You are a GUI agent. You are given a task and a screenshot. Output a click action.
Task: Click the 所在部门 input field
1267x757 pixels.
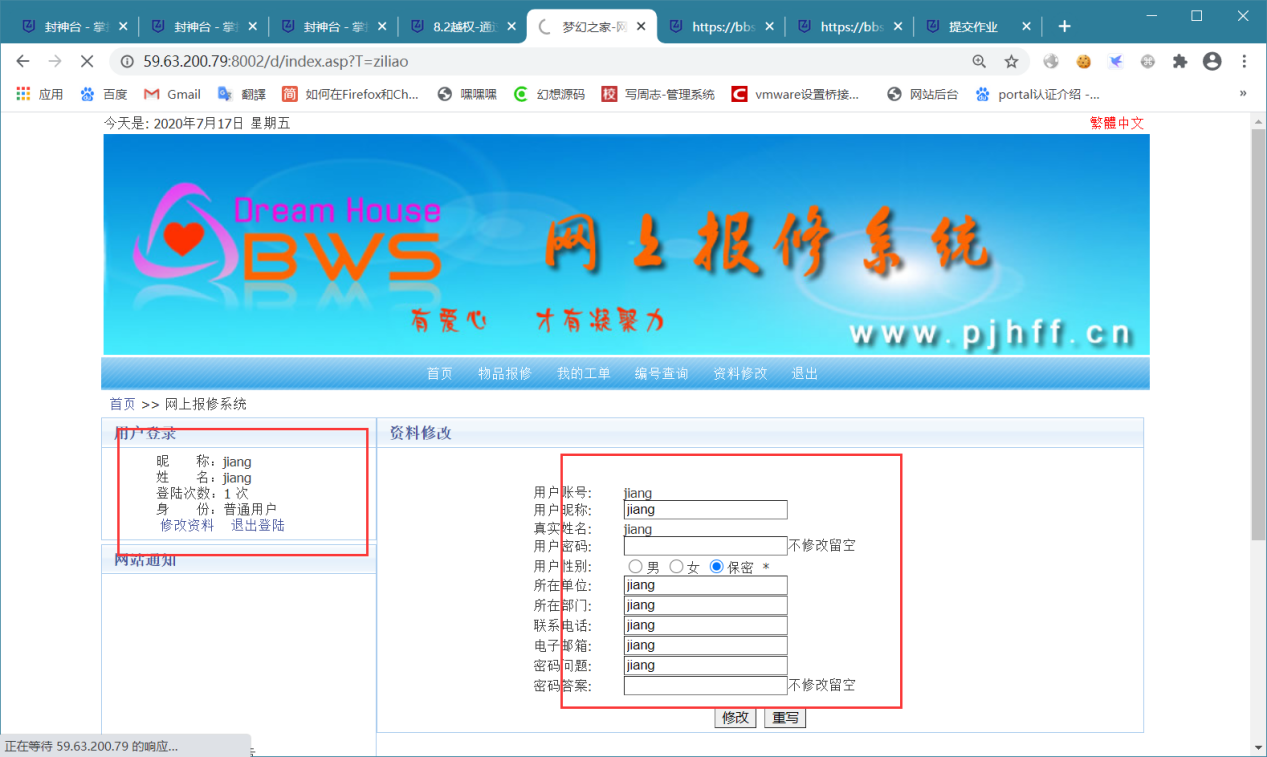point(706,605)
